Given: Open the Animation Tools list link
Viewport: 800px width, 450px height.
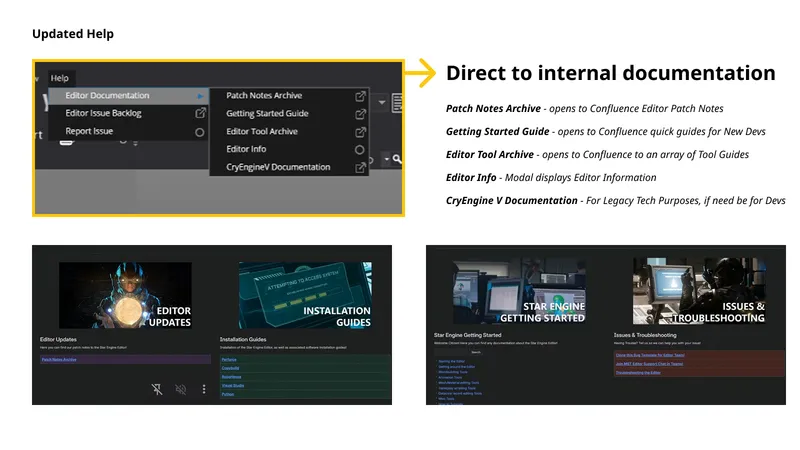Looking at the screenshot, I should click(x=450, y=377).
